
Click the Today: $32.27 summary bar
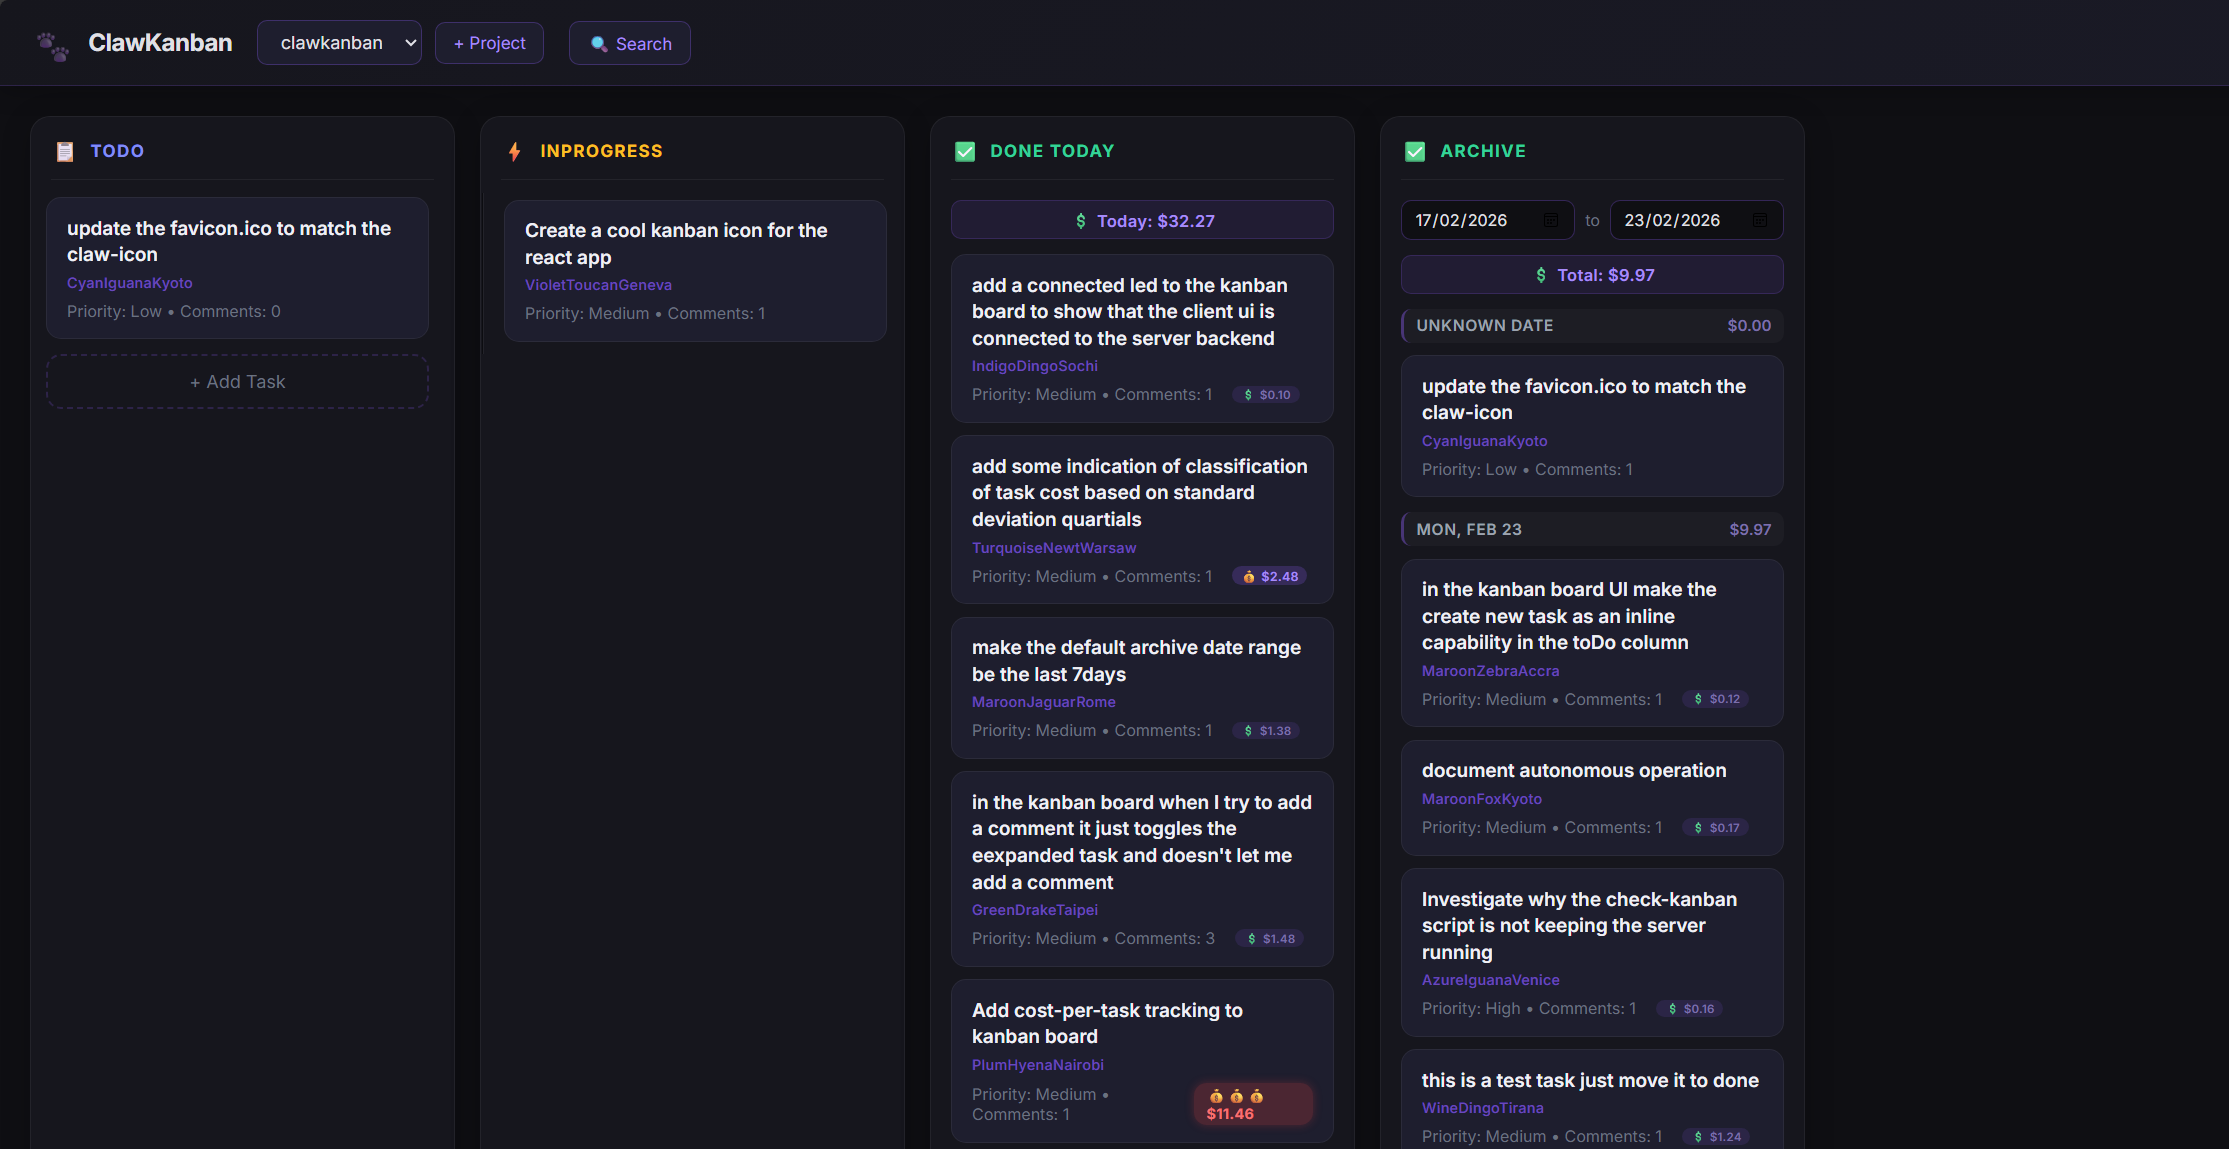point(1142,220)
